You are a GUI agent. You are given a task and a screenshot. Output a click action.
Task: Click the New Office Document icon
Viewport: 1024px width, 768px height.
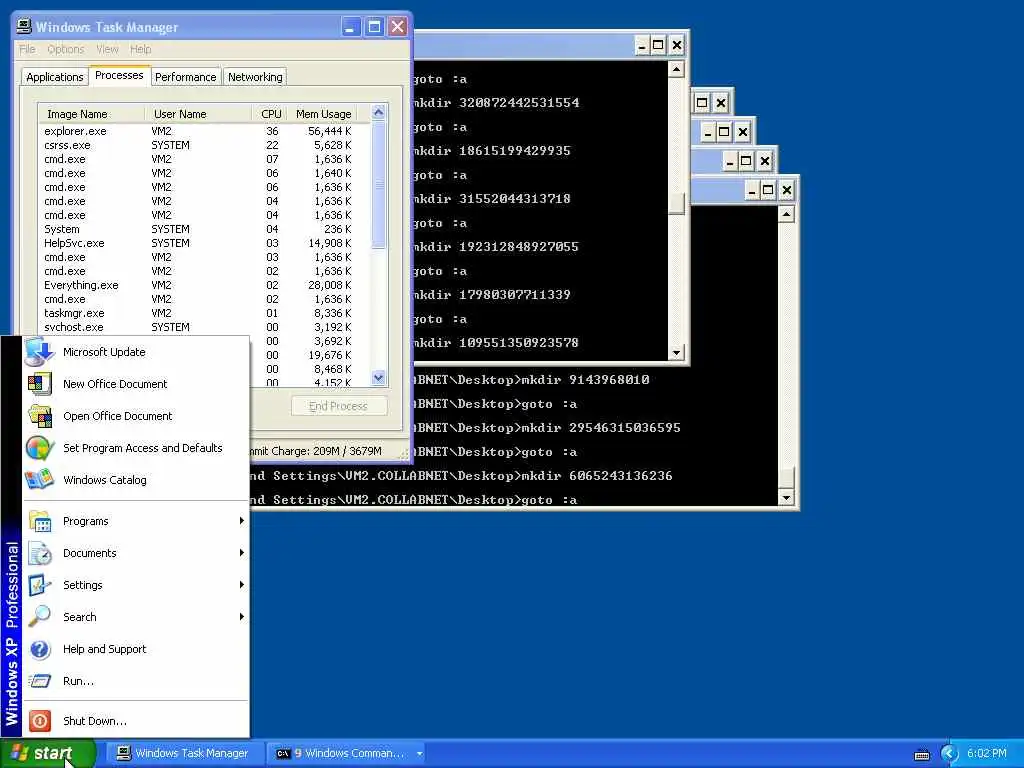click(40, 384)
